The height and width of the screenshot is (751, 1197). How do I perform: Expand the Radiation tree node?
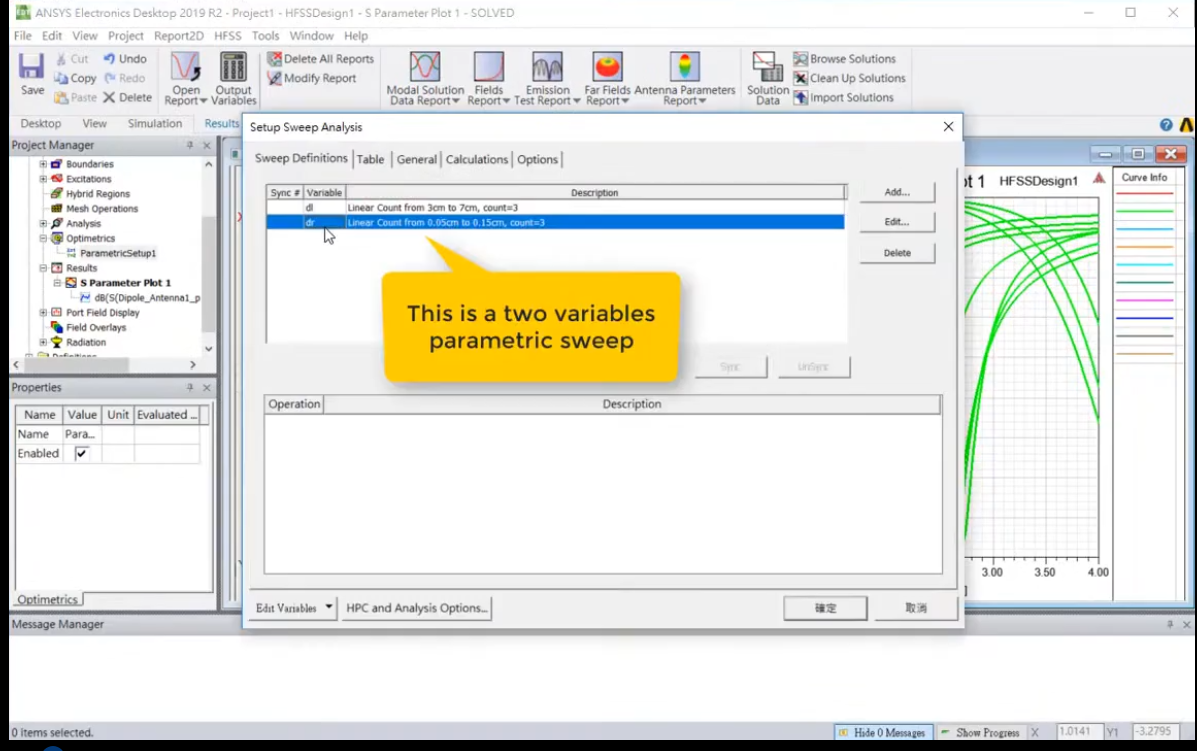pos(43,343)
